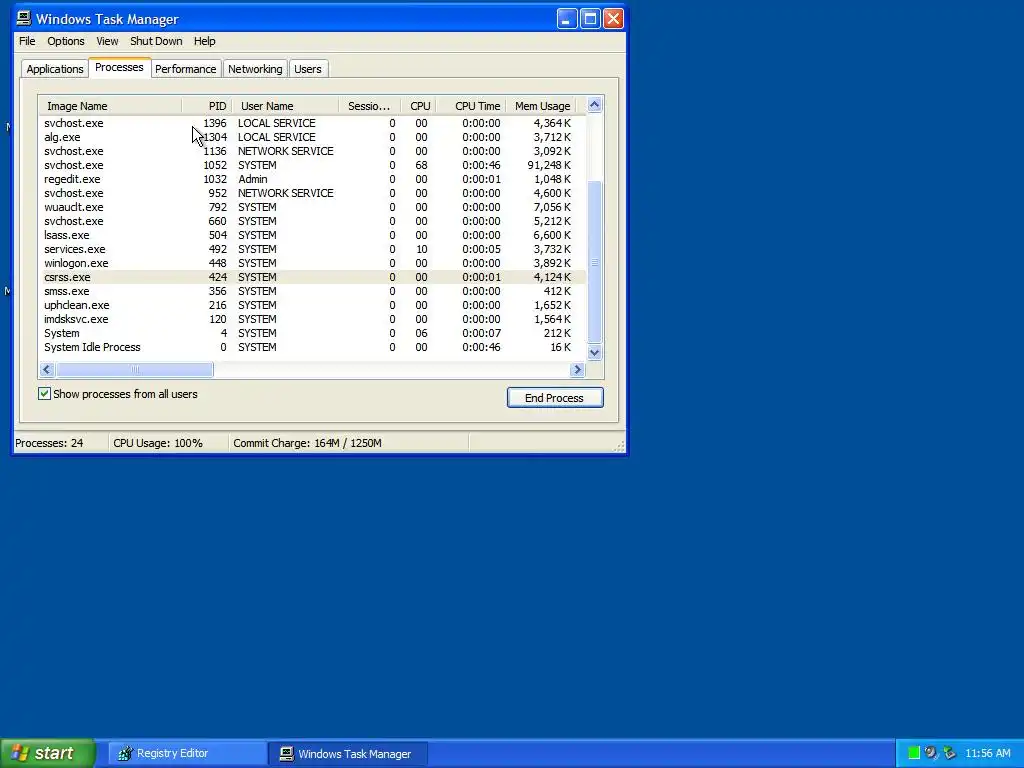Viewport: 1024px width, 768px height.
Task: Click the Admin user name cell
Action: [x=253, y=179]
